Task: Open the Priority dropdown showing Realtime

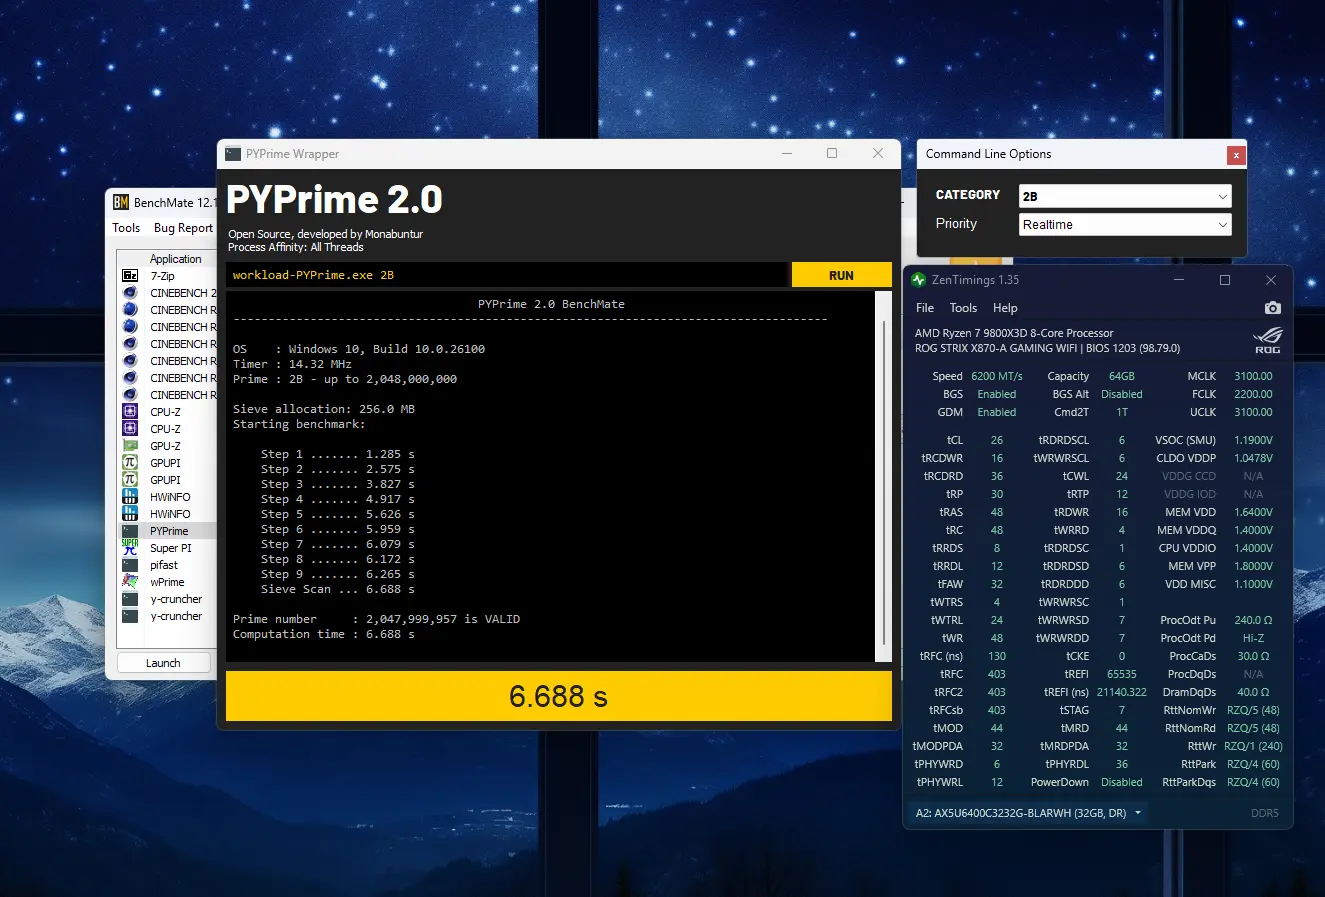Action: tap(1125, 224)
